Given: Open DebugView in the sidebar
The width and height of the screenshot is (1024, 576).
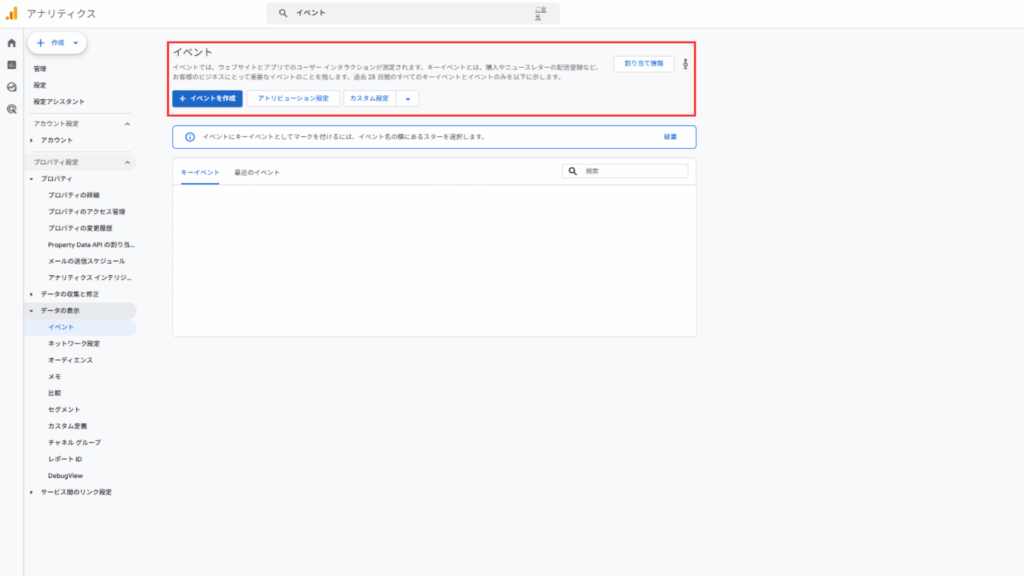Looking at the screenshot, I should click(x=65, y=475).
